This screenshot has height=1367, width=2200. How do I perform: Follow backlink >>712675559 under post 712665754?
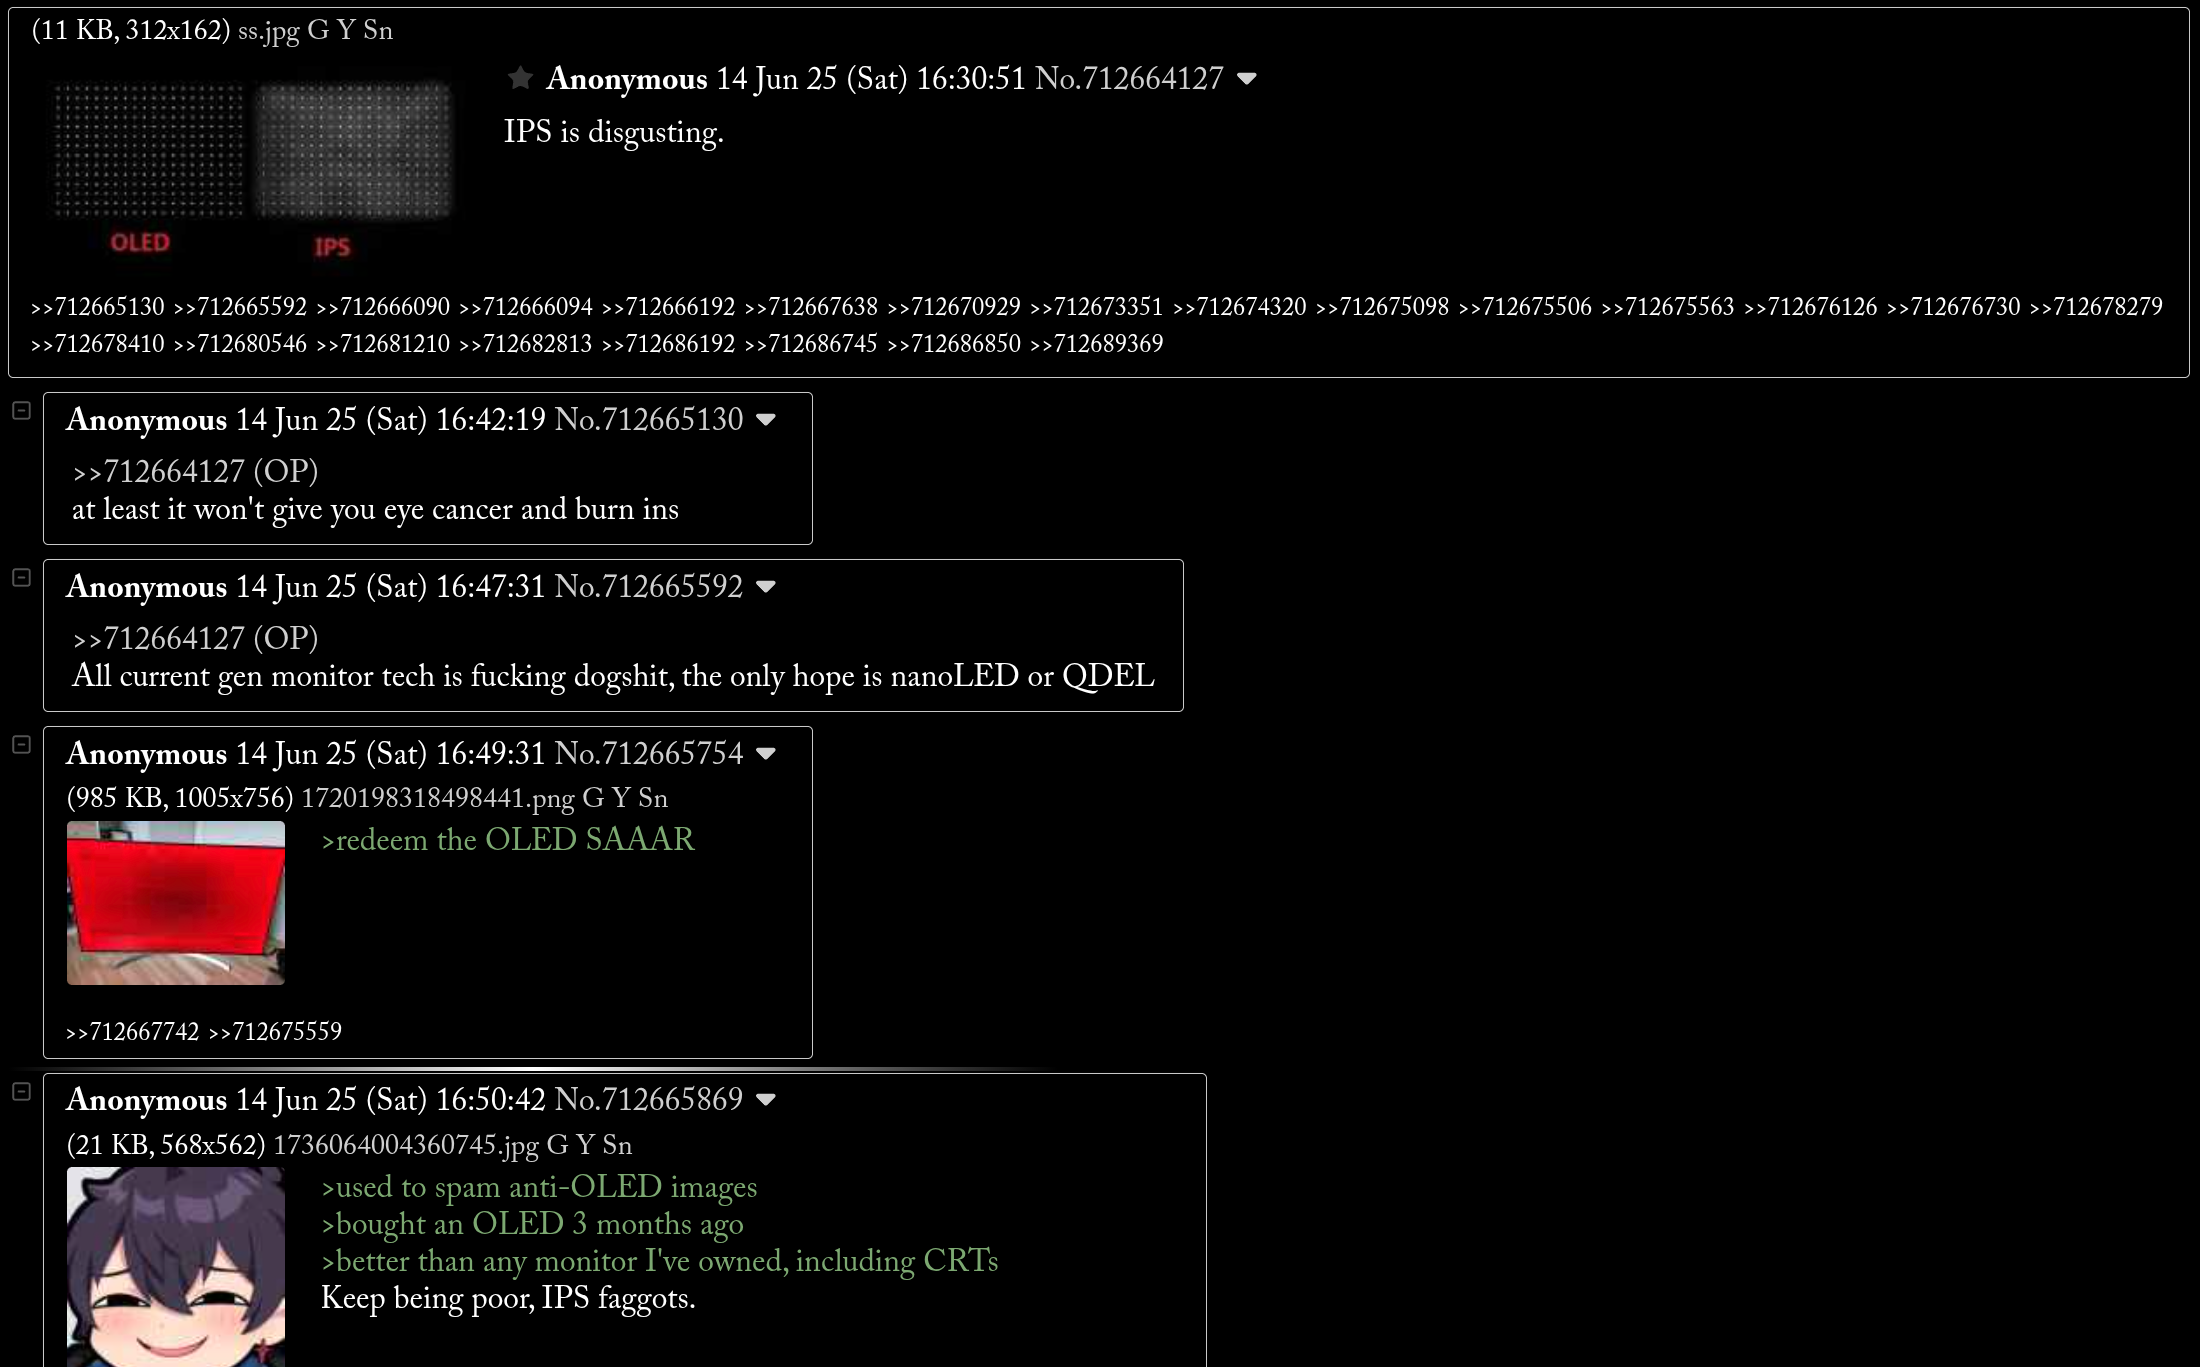tap(275, 1032)
